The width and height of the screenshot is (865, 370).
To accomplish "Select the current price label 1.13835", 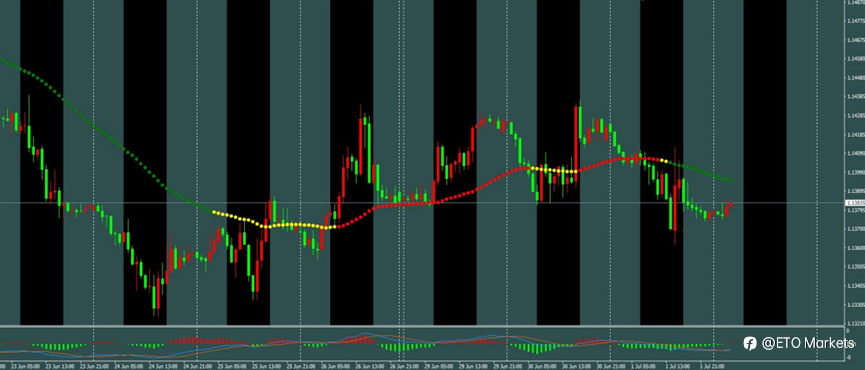I will (x=854, y=203).
